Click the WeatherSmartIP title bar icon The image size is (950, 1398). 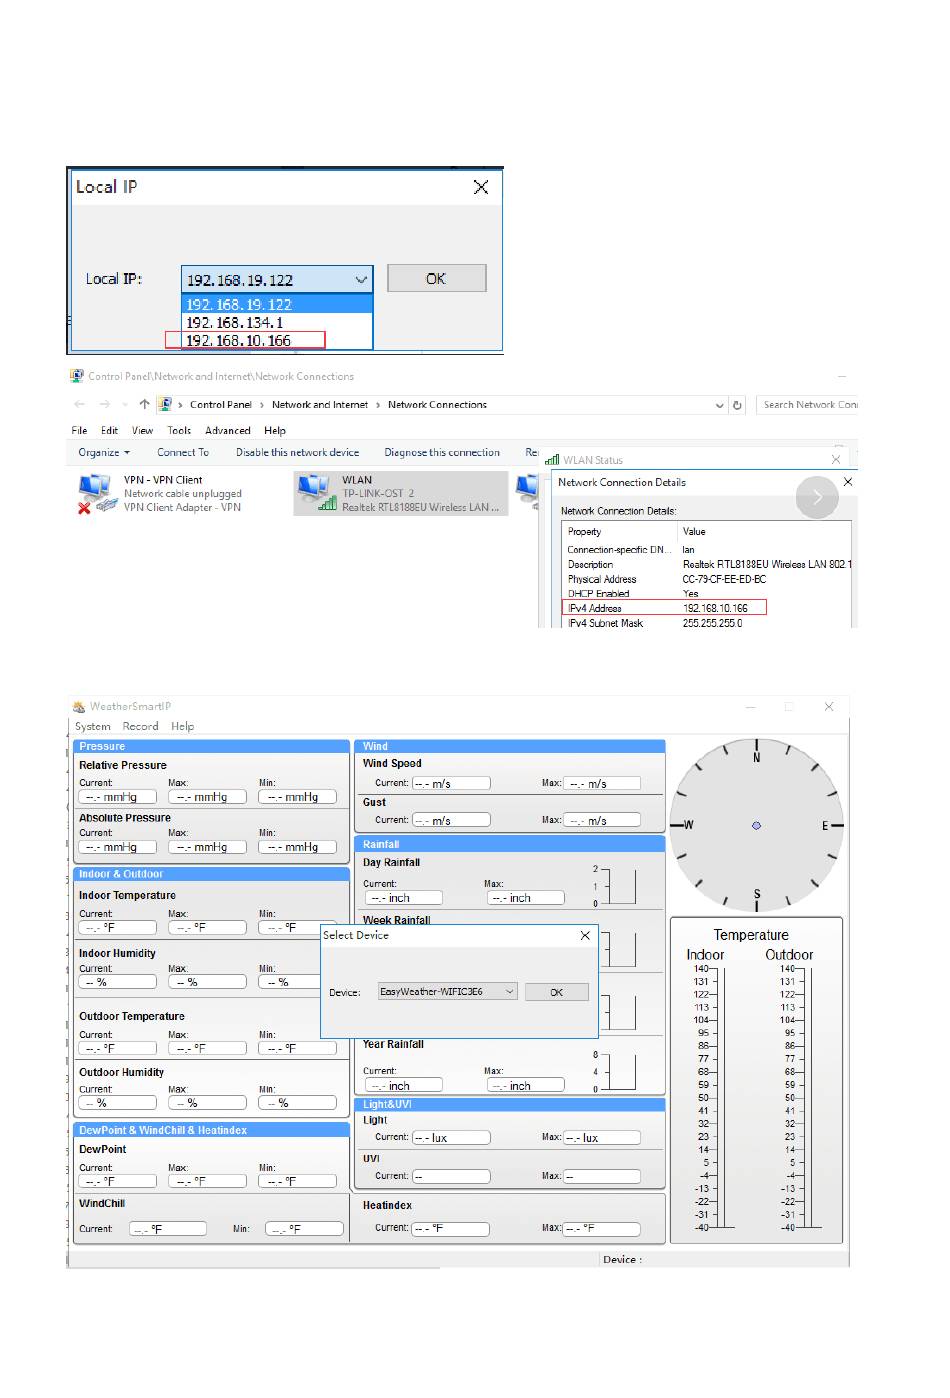(79, 707)
